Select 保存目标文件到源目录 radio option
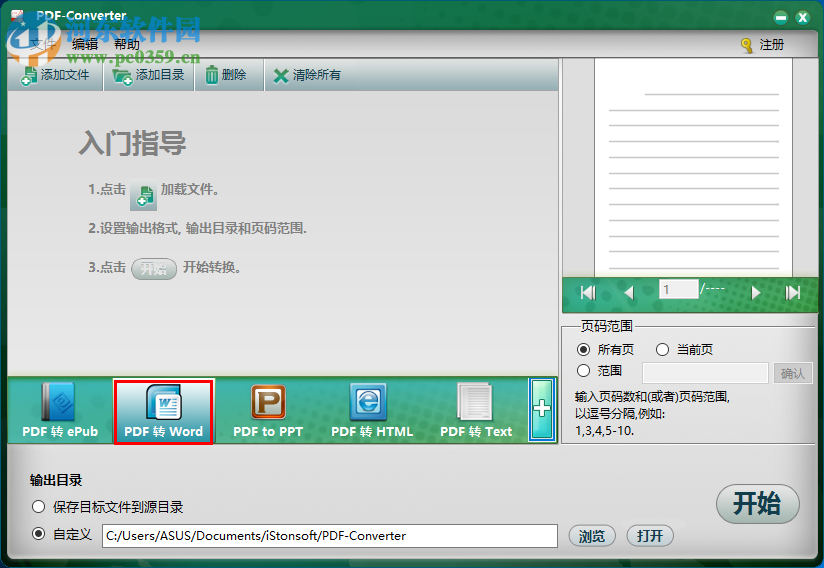The height and width of the screenshot is (568, 824). [38, 507]
